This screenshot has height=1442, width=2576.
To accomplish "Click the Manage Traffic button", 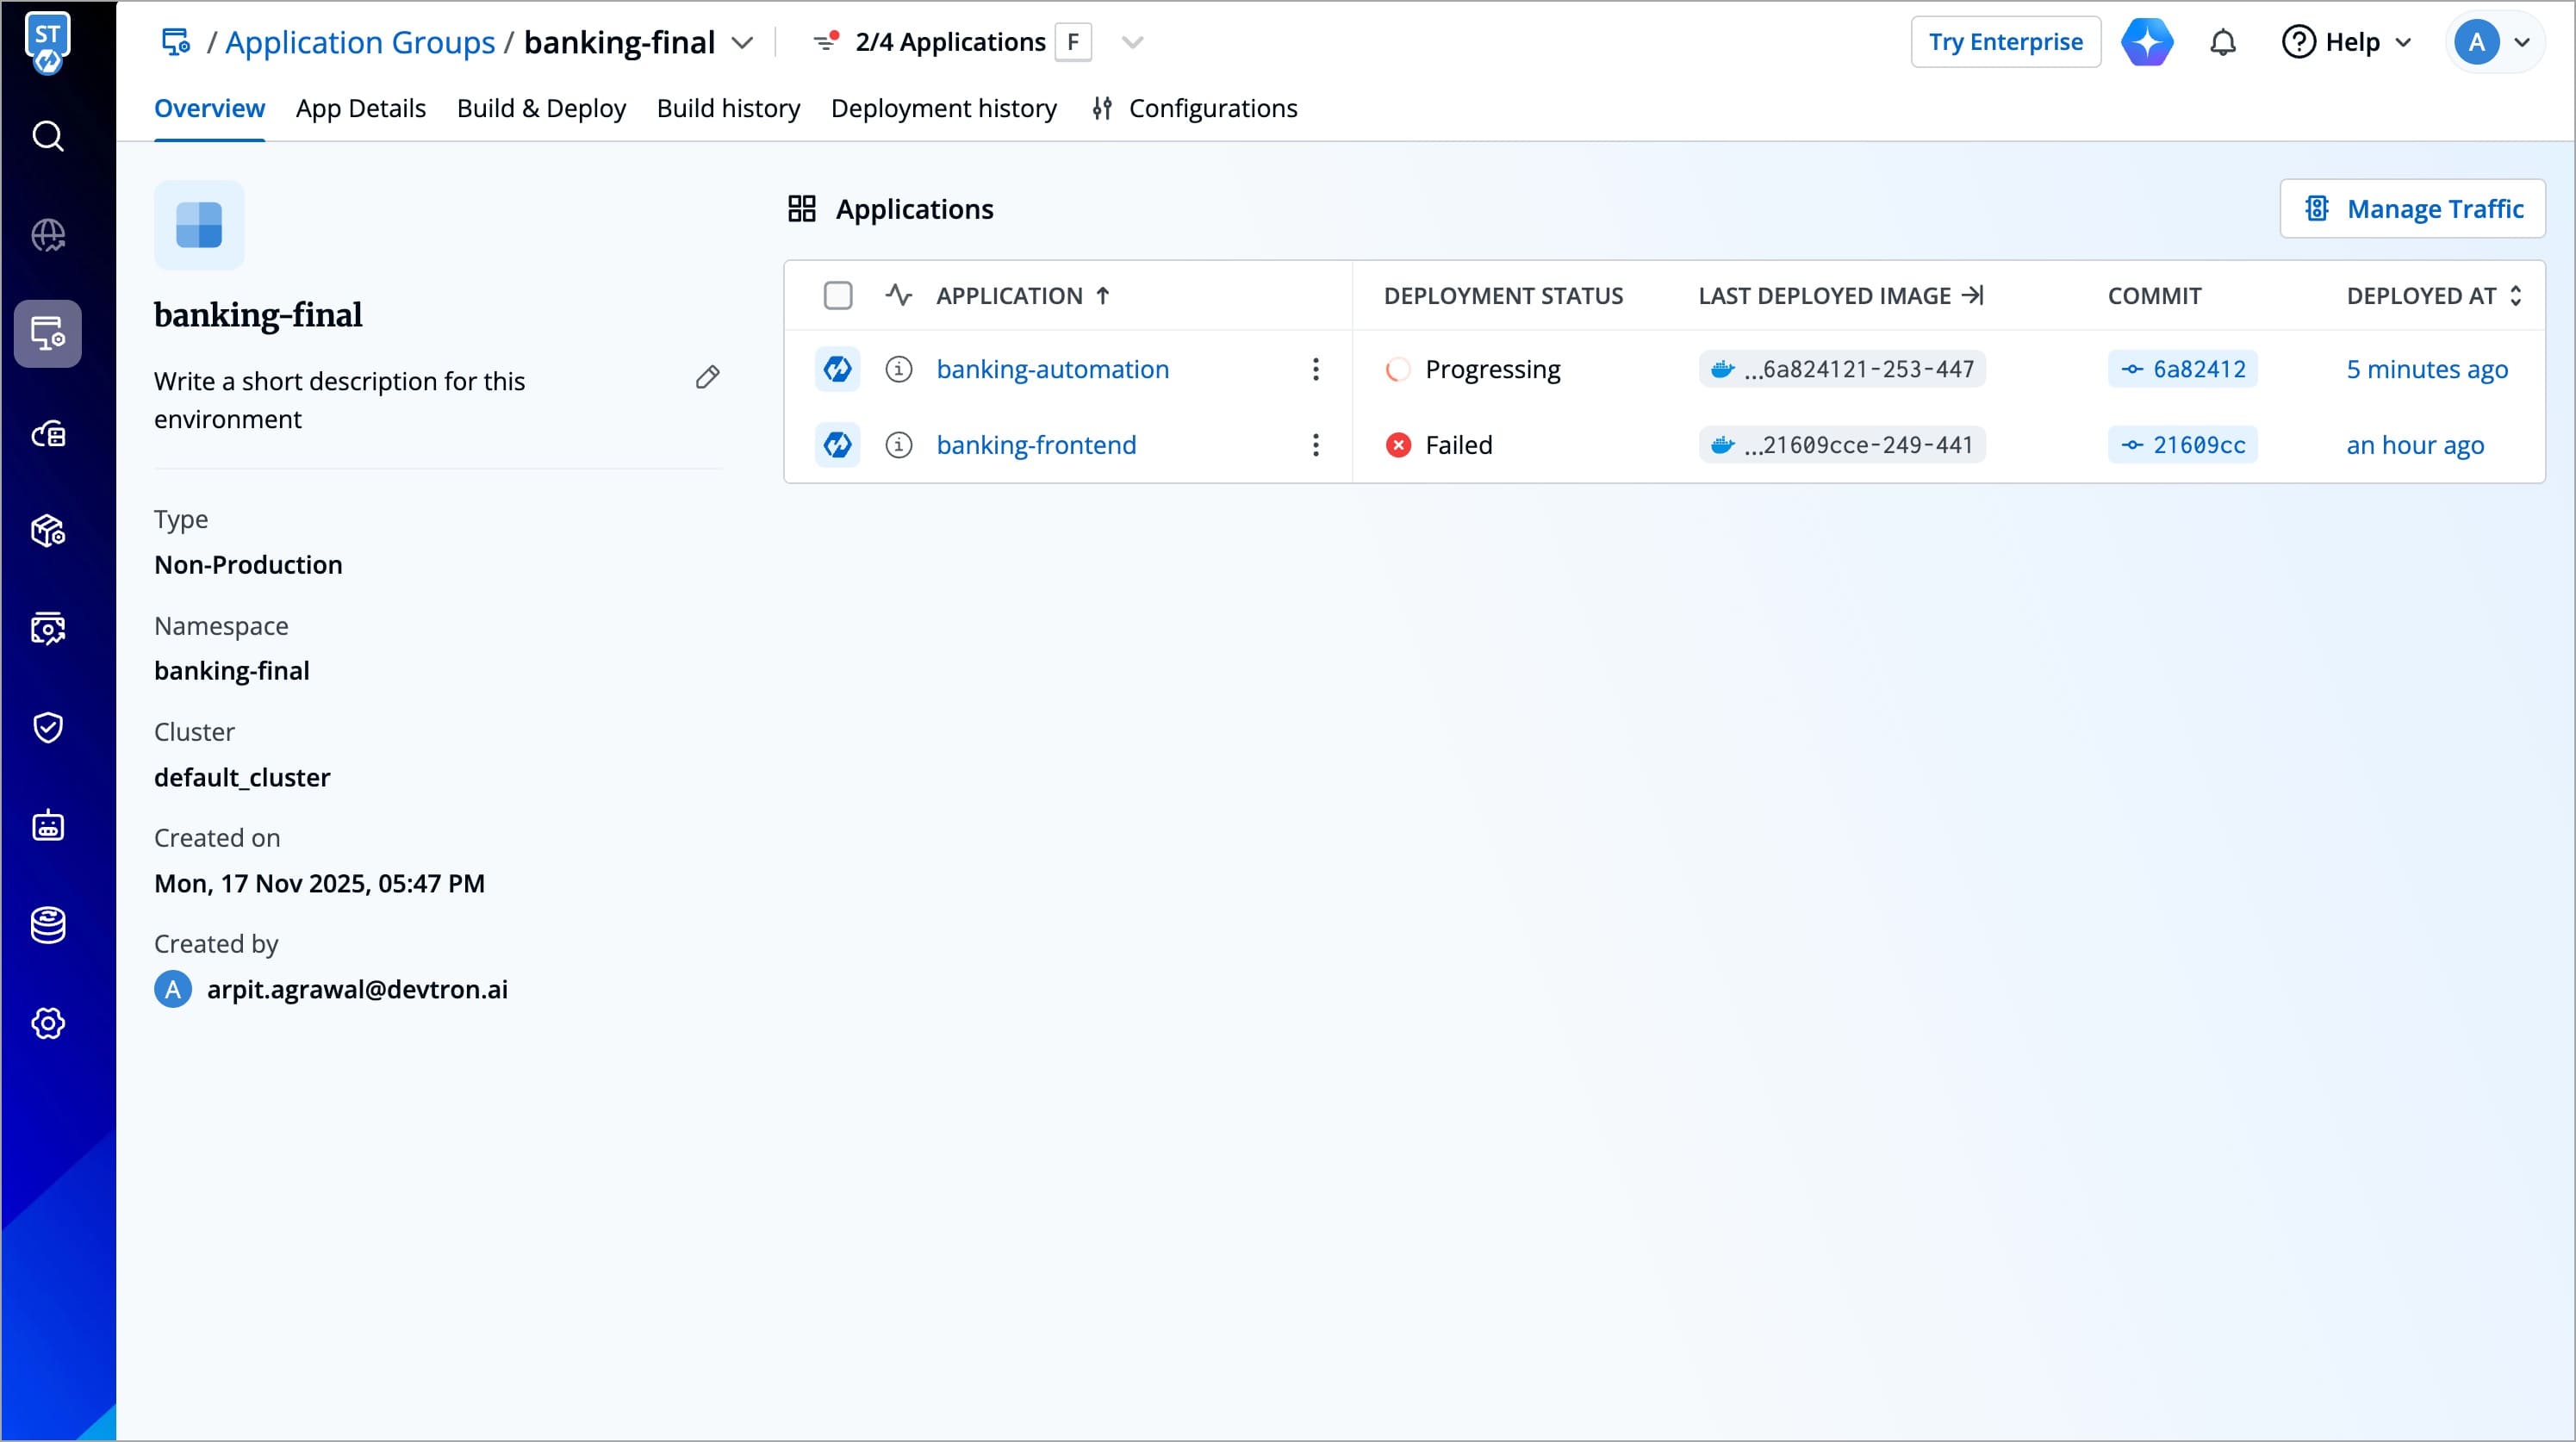I will 2412,209.
